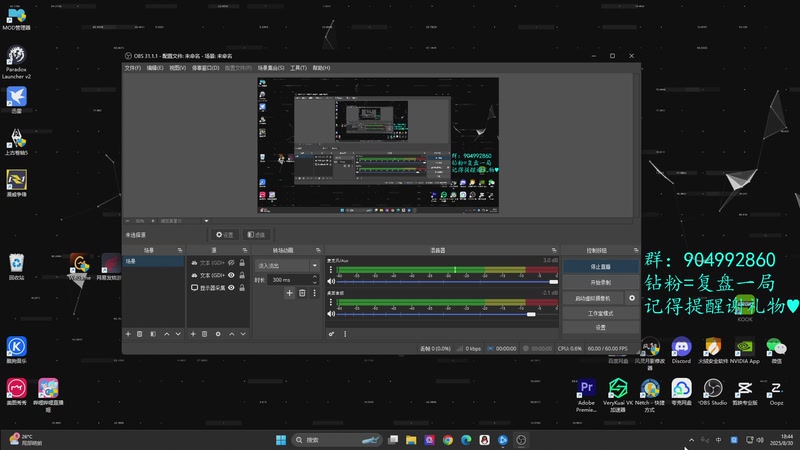Select the scene entry in the Scenes list
This screenshot has width=800, height=450.
[x=153, y=261]
